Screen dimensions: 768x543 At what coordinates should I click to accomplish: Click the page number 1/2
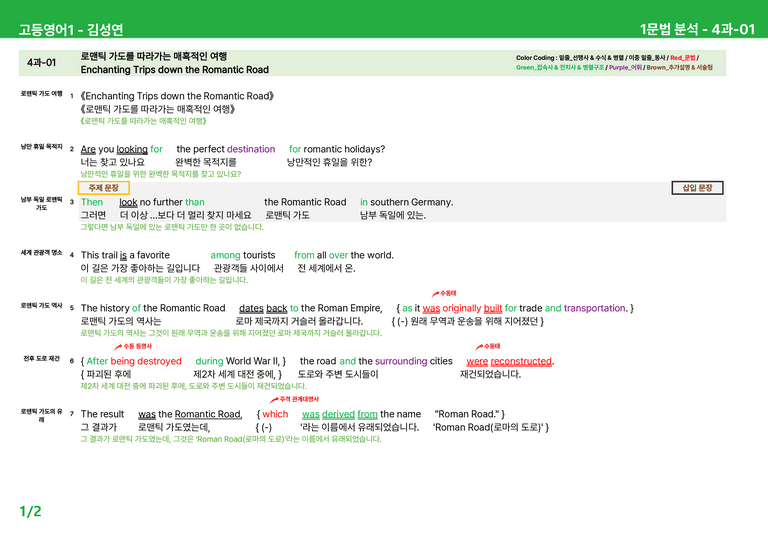click(x=30, y=512)
